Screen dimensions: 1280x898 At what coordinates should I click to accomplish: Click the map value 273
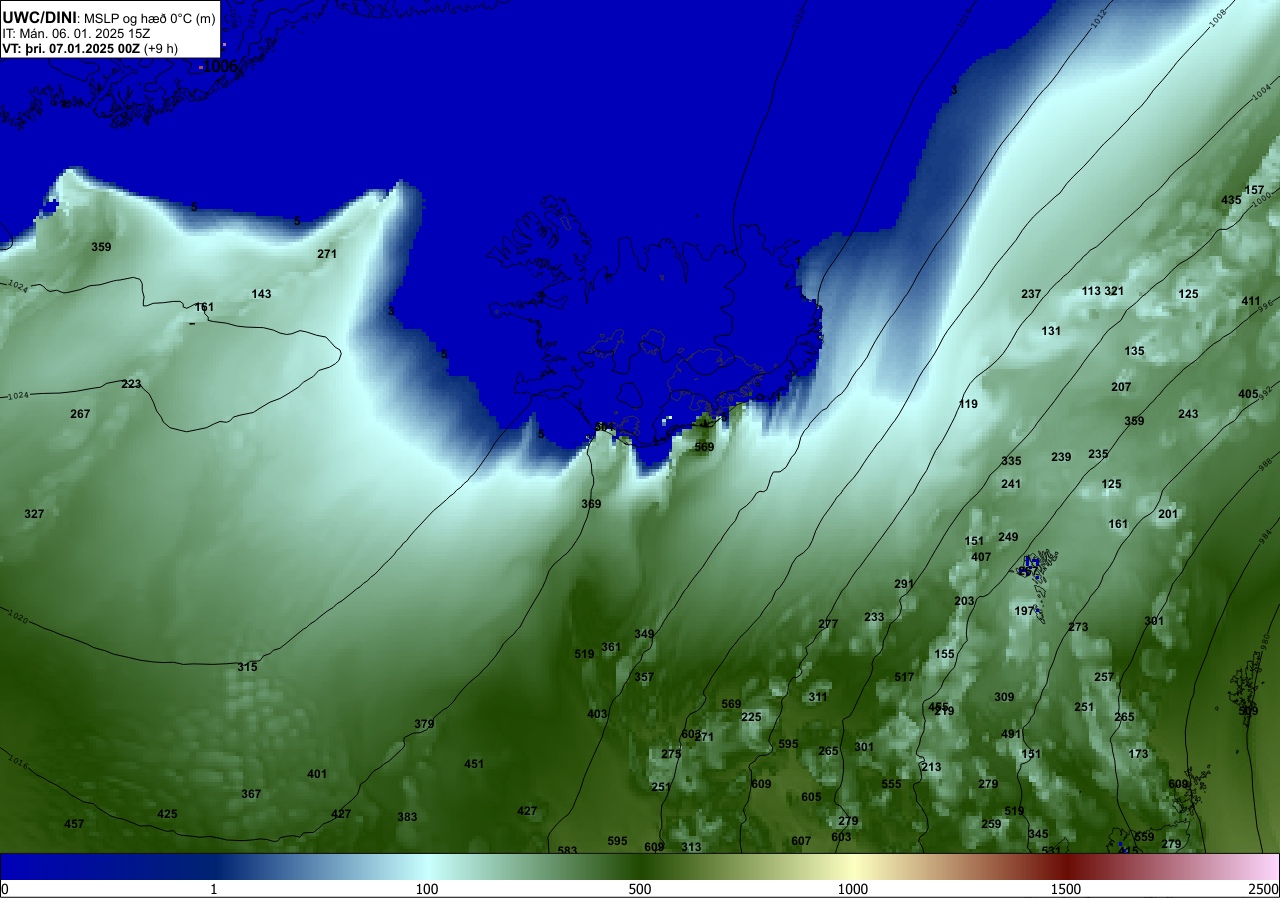(1078, 627)
